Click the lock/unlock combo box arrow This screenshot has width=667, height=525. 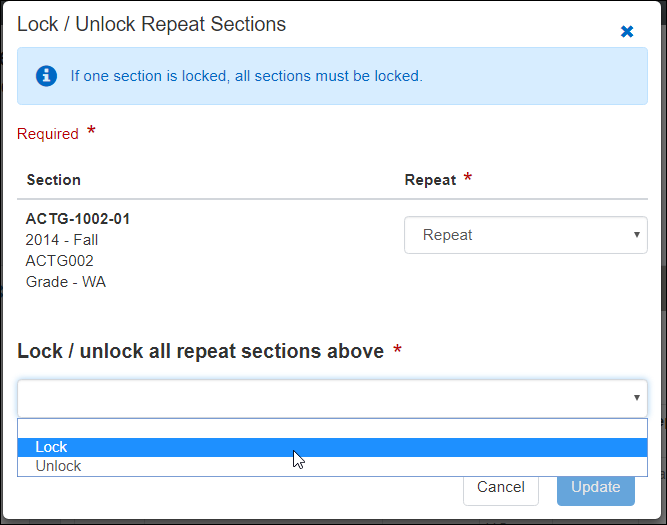click(x=636, y=398)
